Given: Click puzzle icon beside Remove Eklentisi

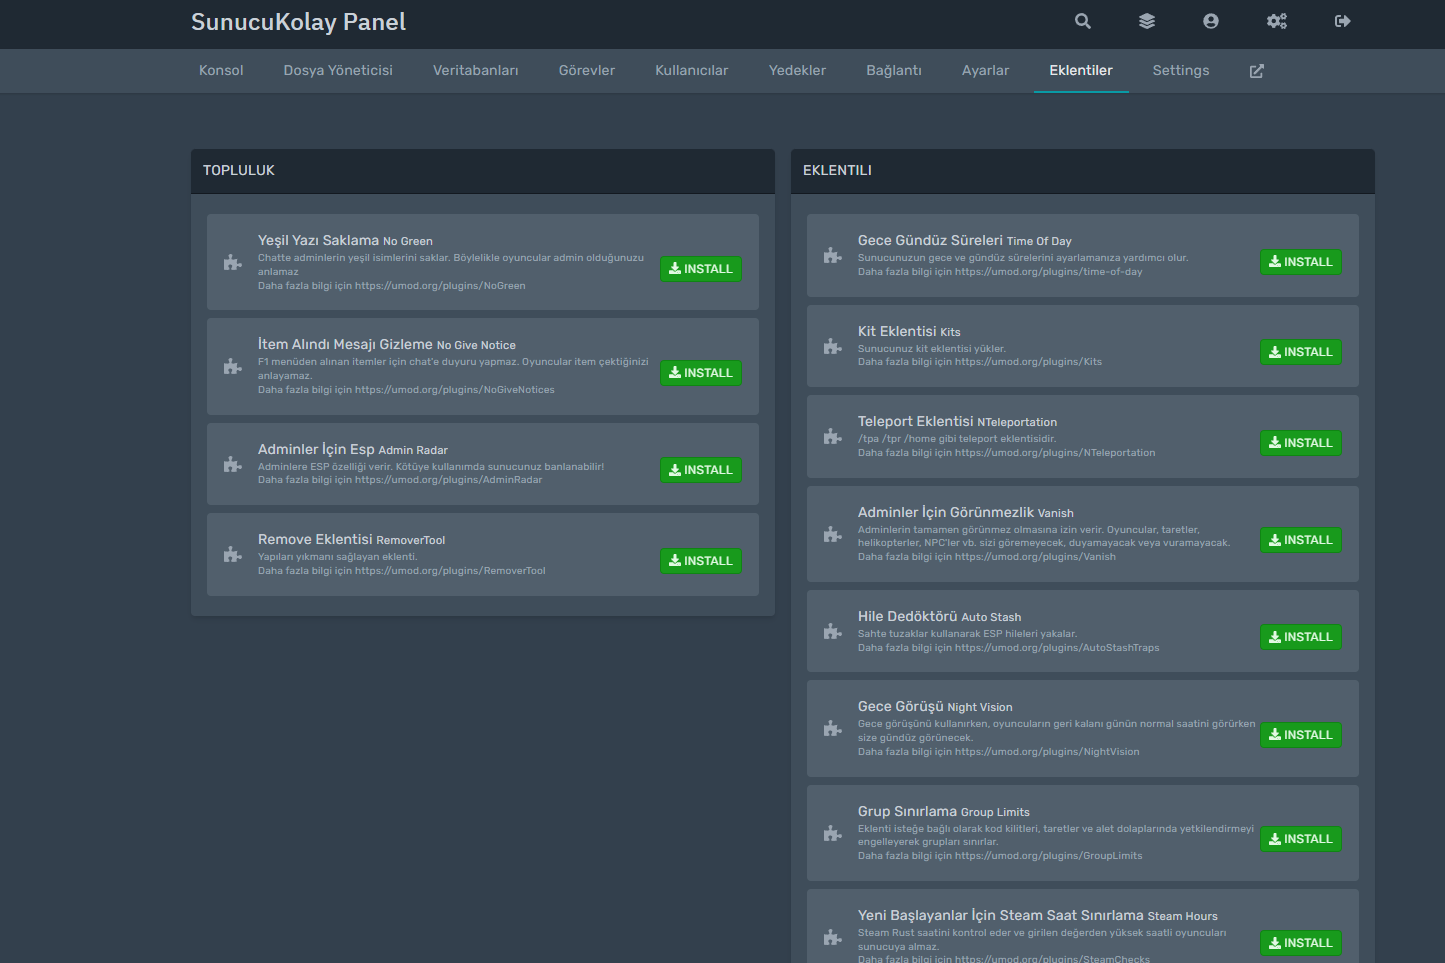Looking at the screenshot, I should 232,554.
